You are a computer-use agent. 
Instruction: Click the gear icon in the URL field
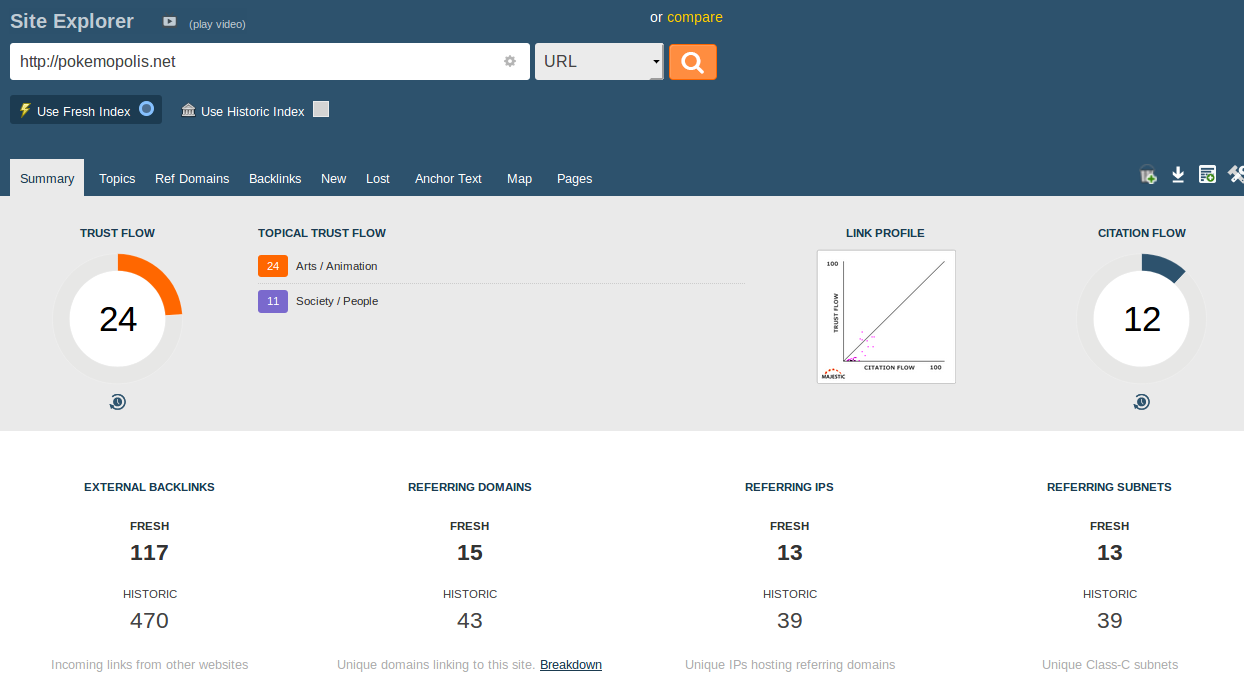pyautogui.click(x=510, y=61)
